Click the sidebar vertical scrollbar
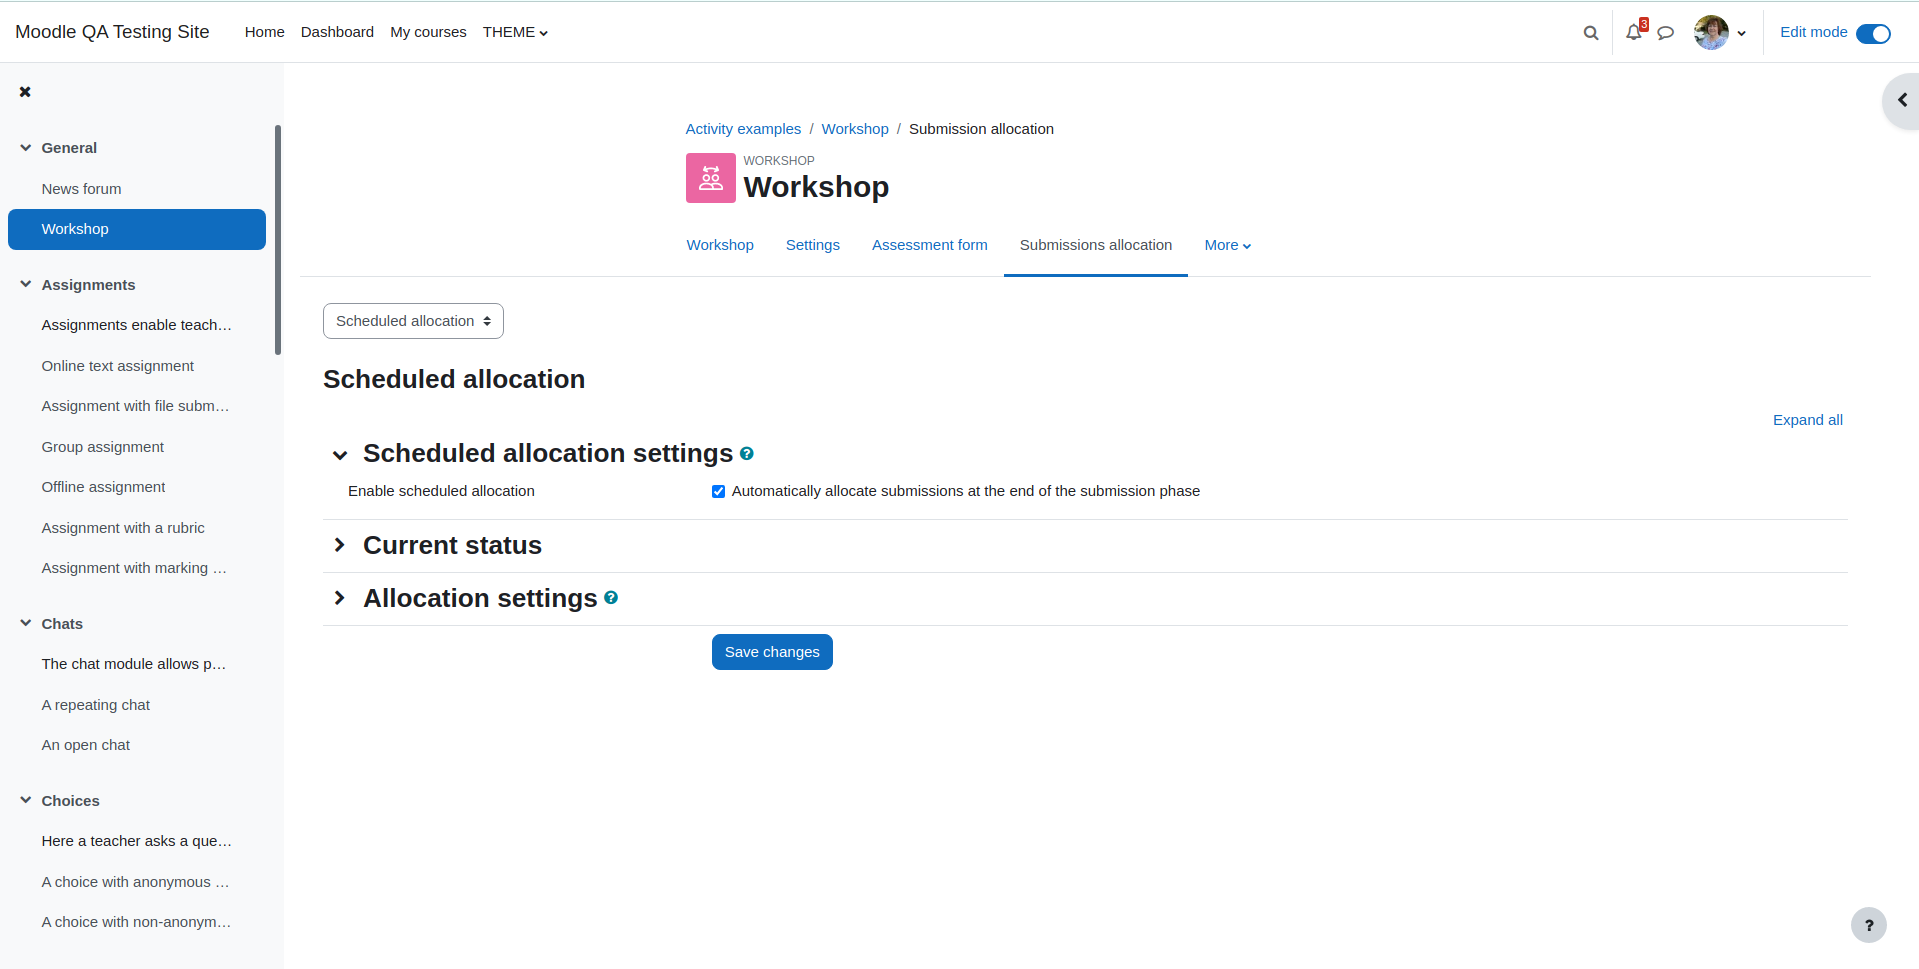The image size is (1919, 969). pyautogui.click(x=278, y=240)
